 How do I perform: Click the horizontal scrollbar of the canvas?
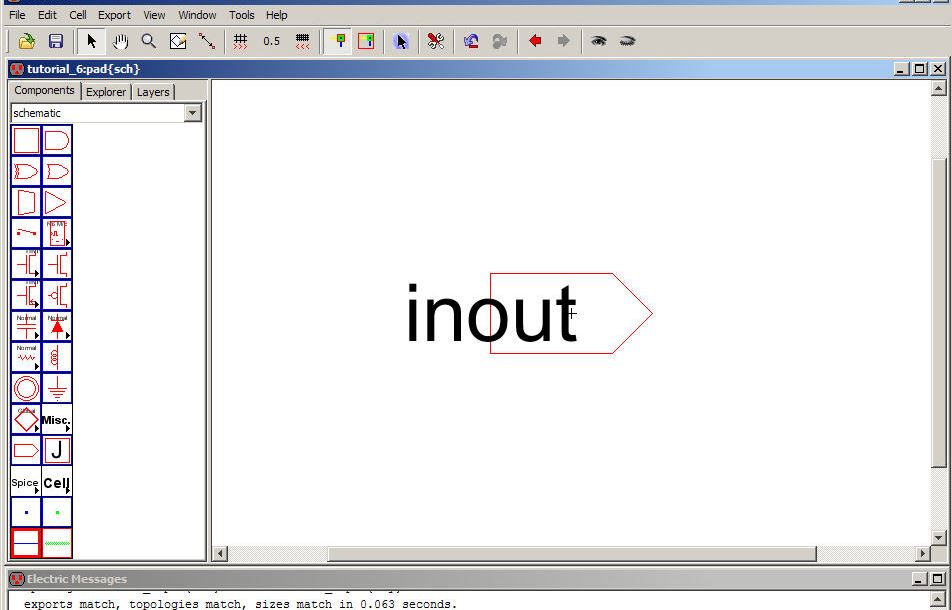[x=571, y=554]
